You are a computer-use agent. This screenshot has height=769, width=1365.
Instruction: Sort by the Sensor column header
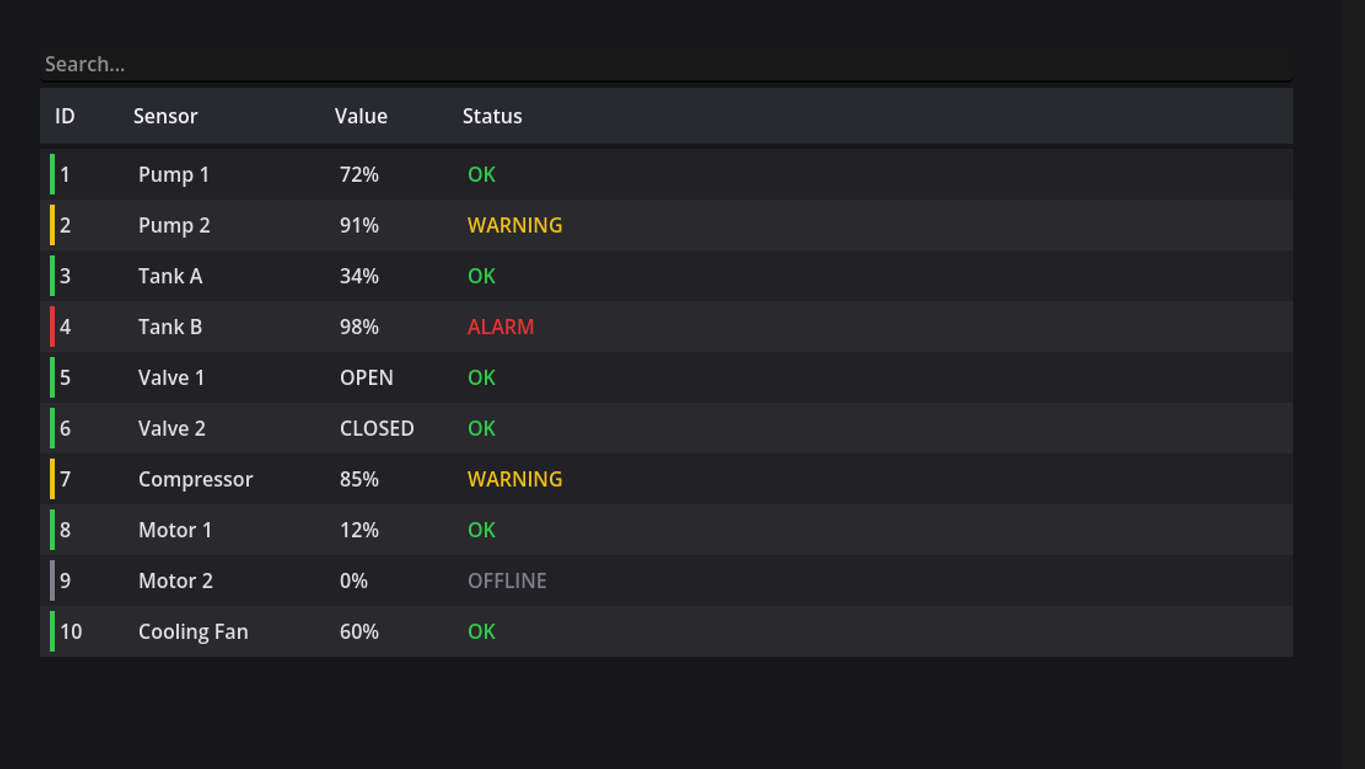point(166,116)
